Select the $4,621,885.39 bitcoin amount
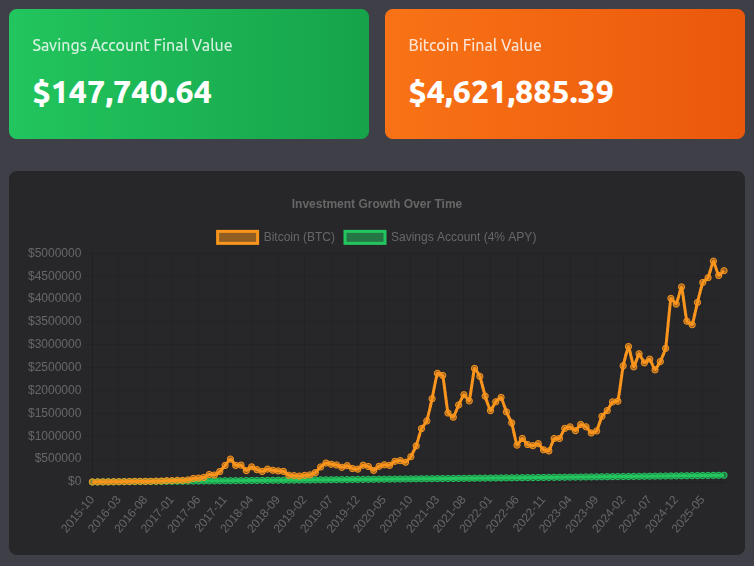 coord(511,92)
